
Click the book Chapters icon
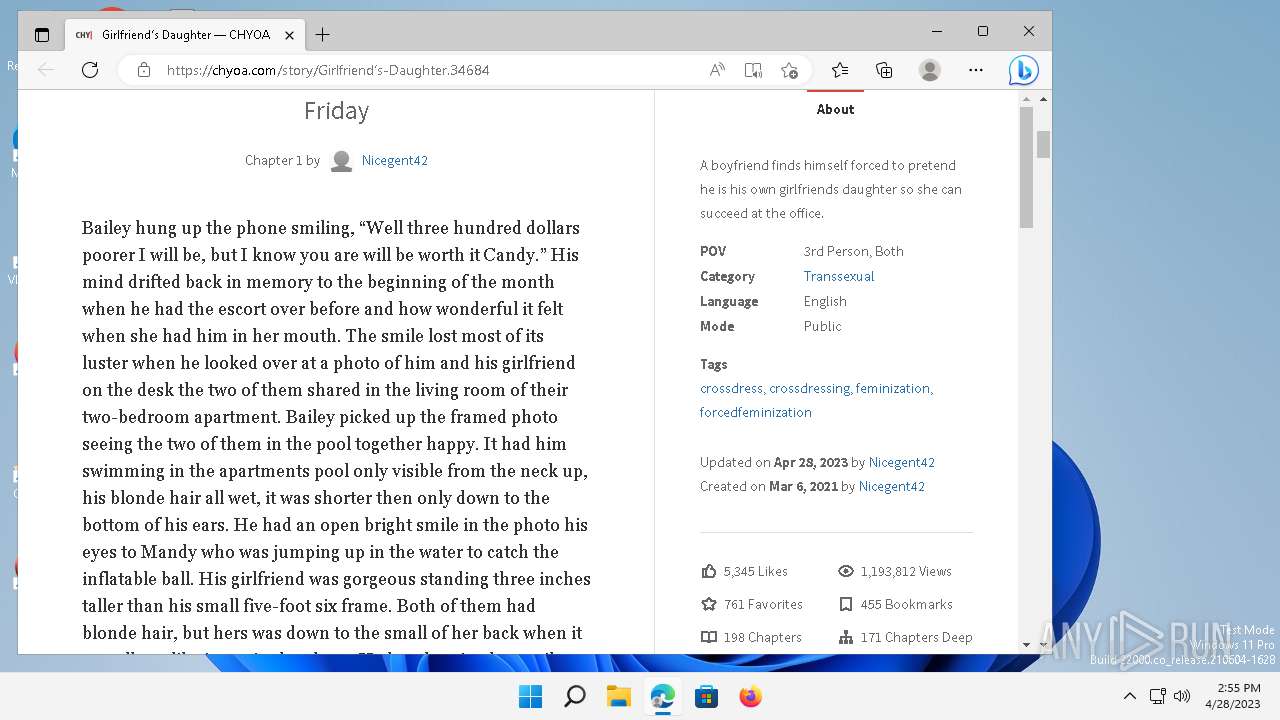click(709, 637)
